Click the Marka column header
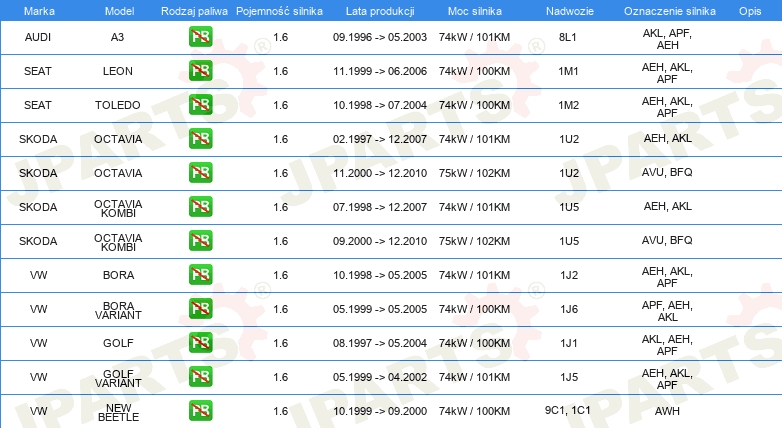Screen dimensions: 782x428 (x=39, y=11)
